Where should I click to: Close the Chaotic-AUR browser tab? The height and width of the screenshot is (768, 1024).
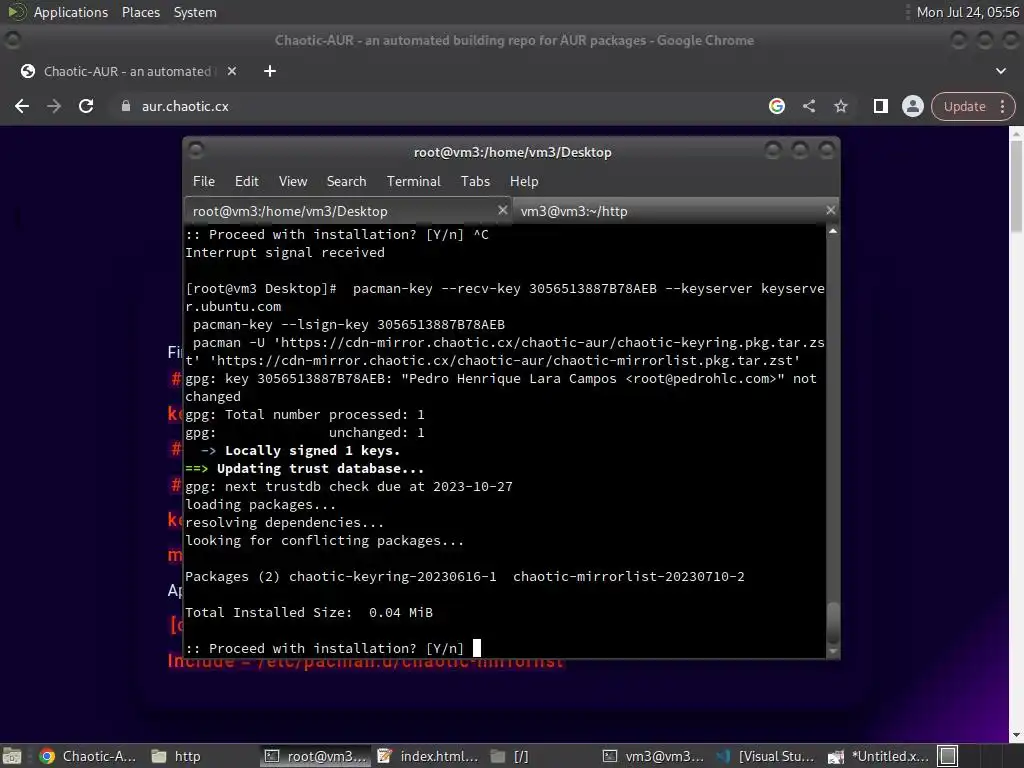(x=232, y=71)
